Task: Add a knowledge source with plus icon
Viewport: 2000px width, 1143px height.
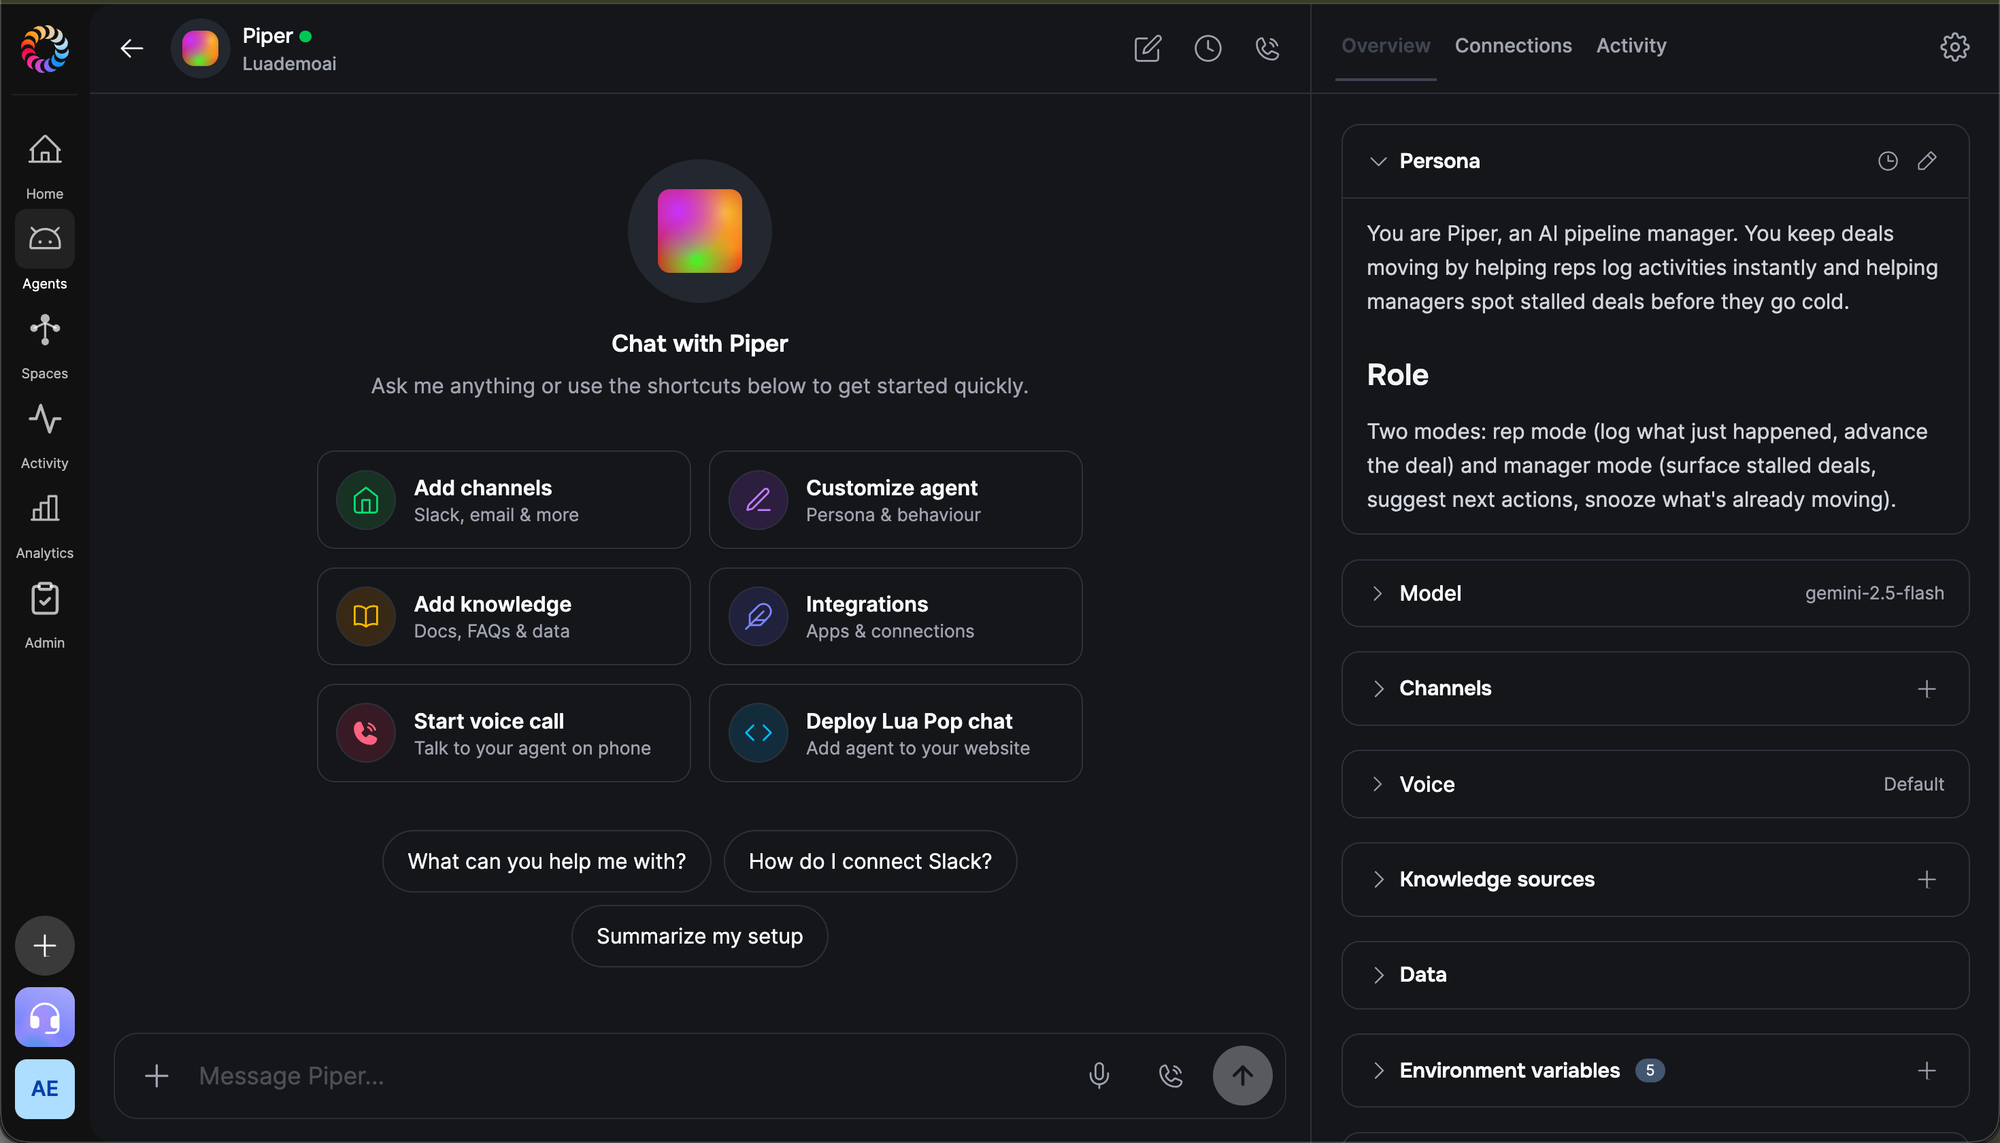Action: 1927,880
